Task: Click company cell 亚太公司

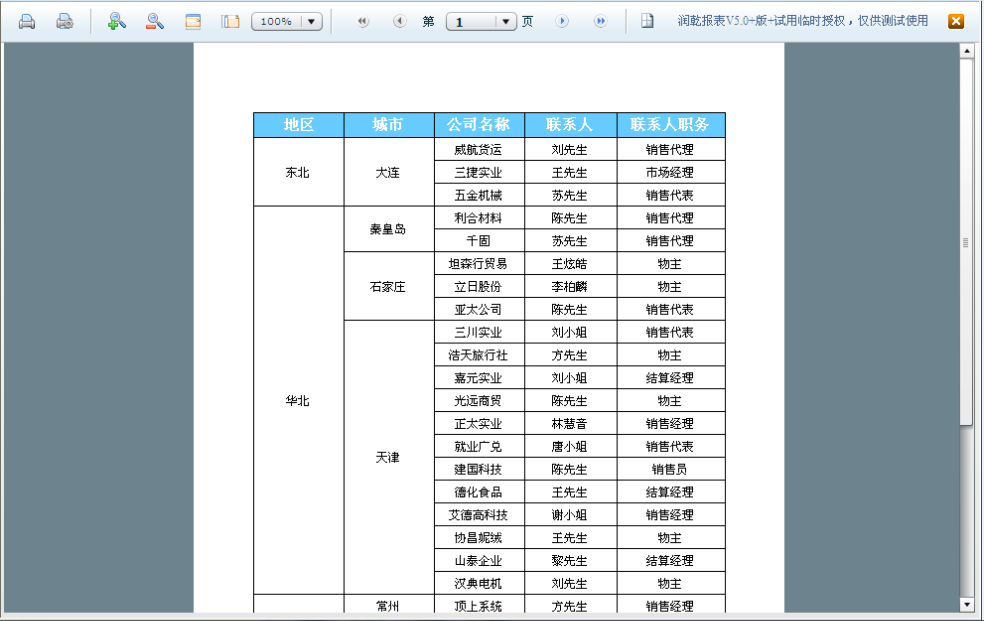Action: (479, 309)
